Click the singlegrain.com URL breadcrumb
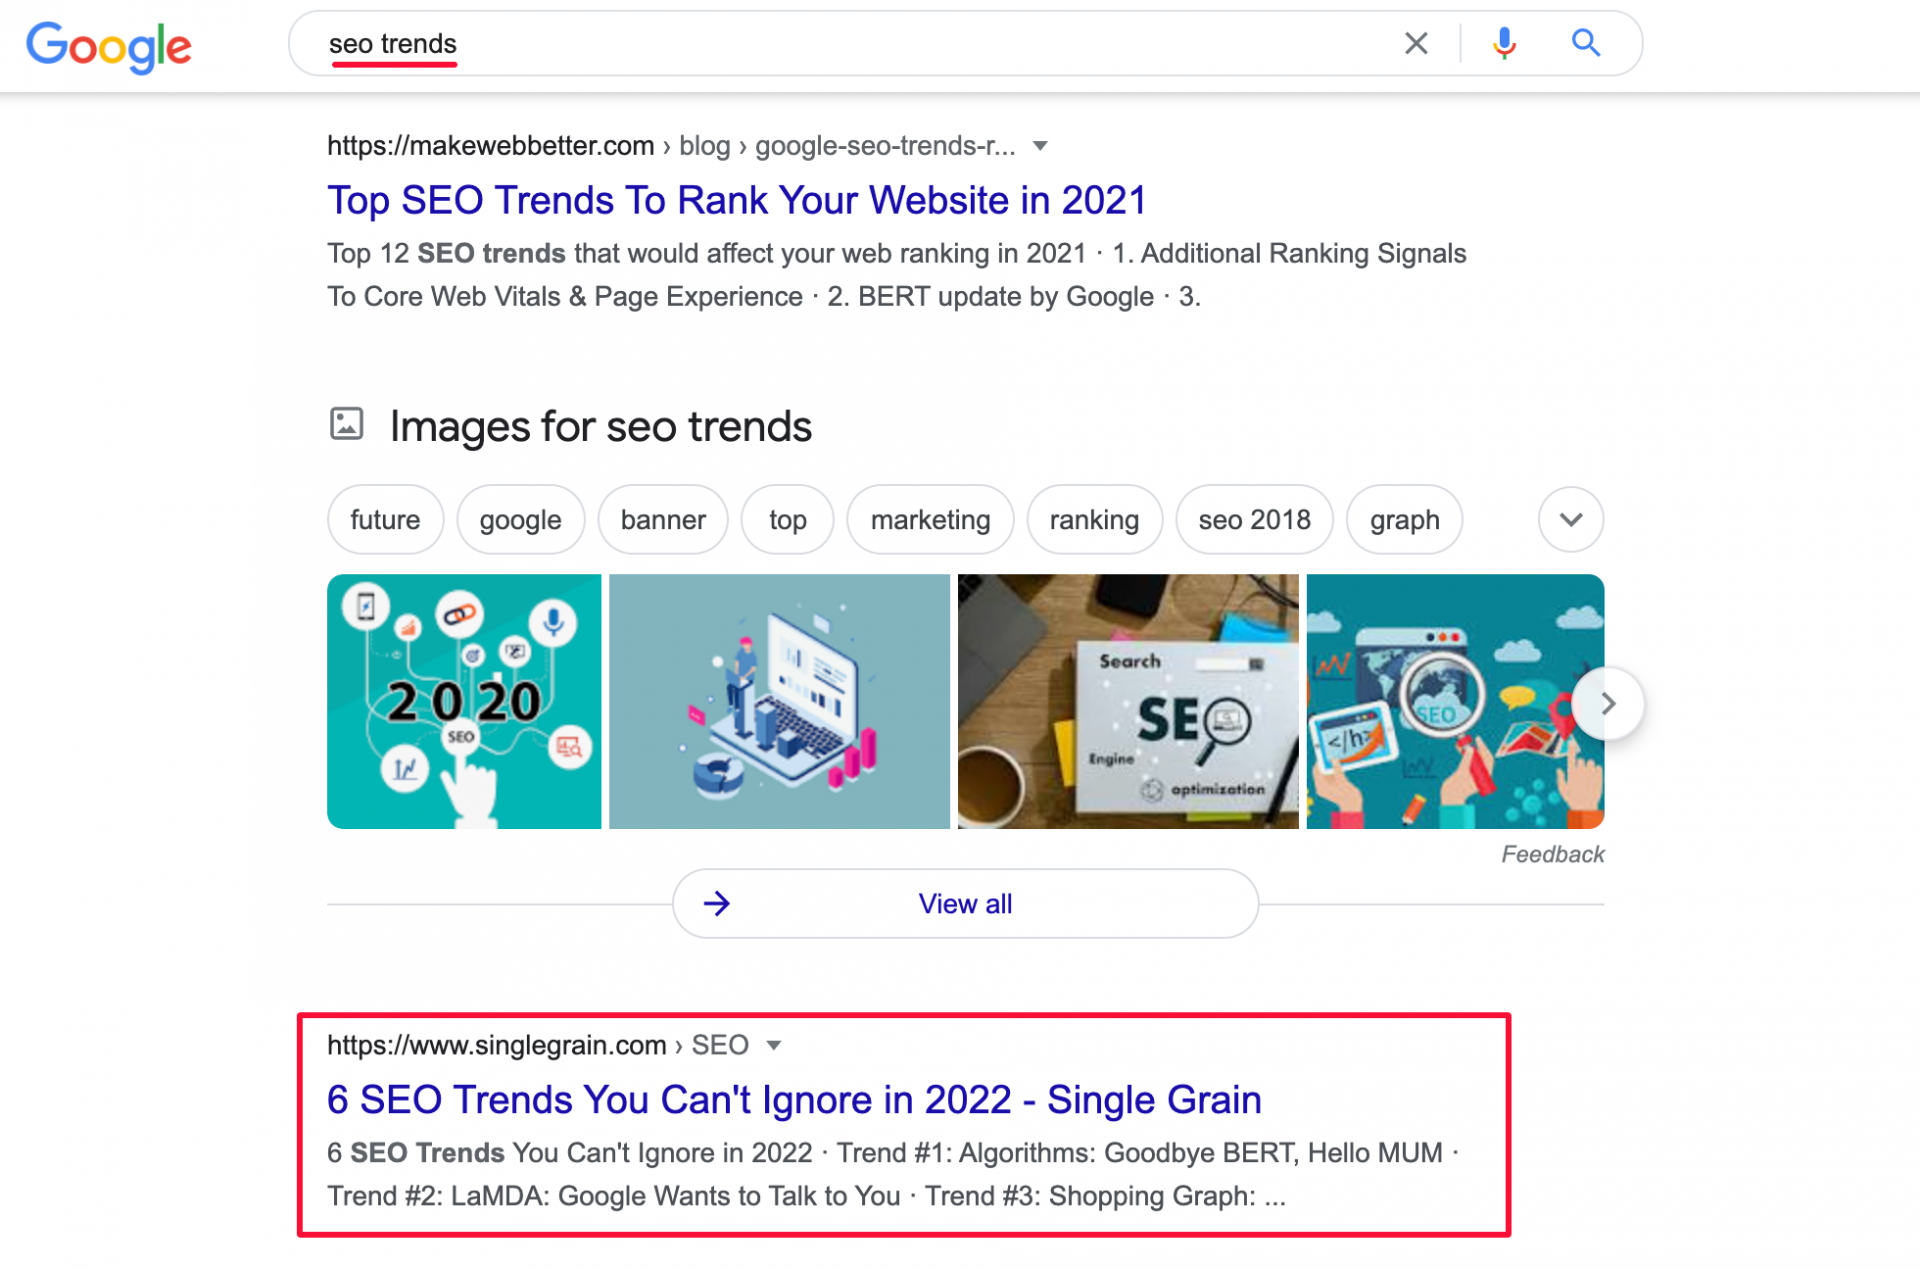This screenshot has width=1920, height=1270. tap(538, 1045)
